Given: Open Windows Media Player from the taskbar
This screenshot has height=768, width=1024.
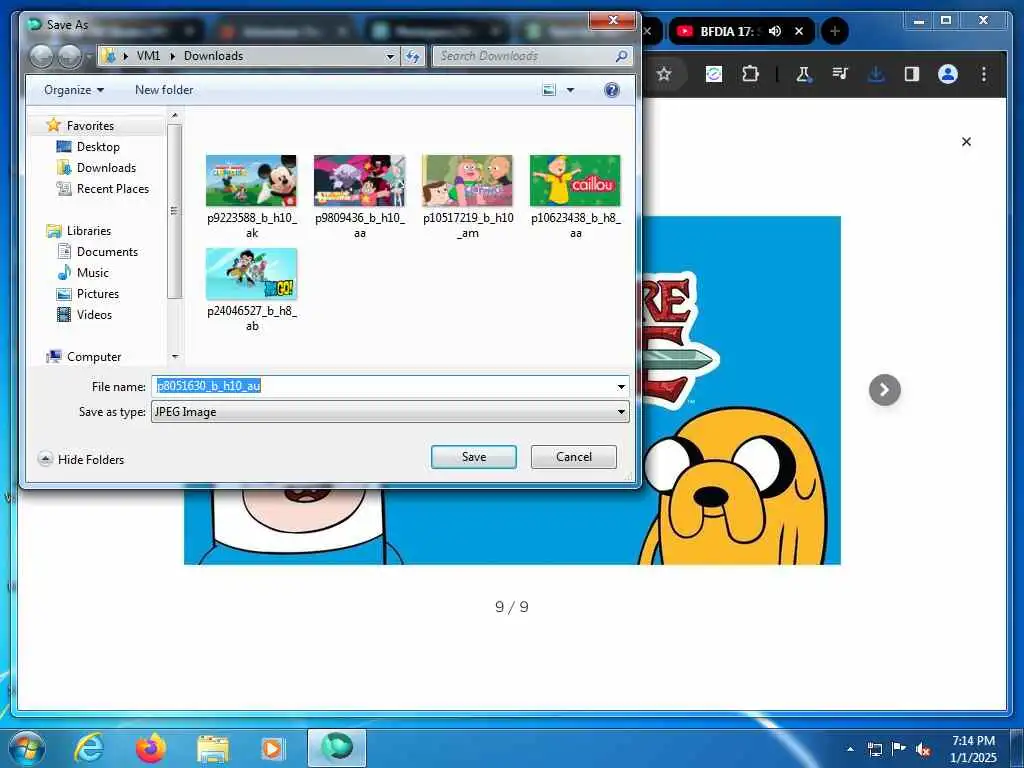Looking at the screenshot, I should click(x=272, y=748).
